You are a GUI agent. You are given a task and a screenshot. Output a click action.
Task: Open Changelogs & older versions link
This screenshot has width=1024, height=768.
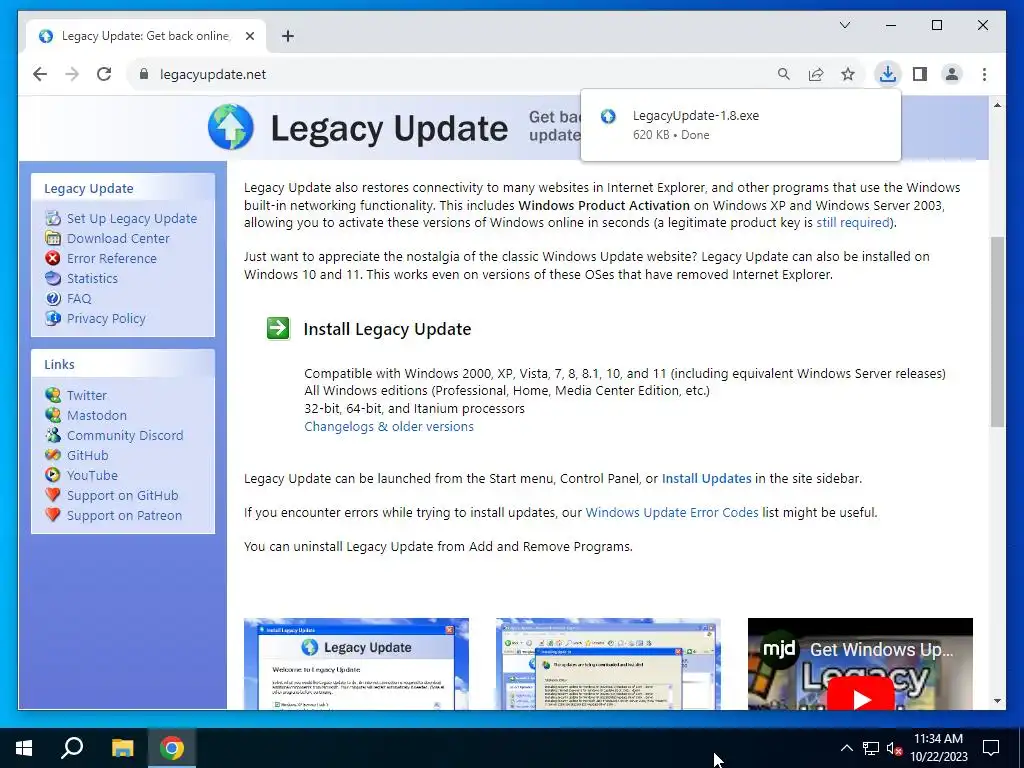coord(389,426)
